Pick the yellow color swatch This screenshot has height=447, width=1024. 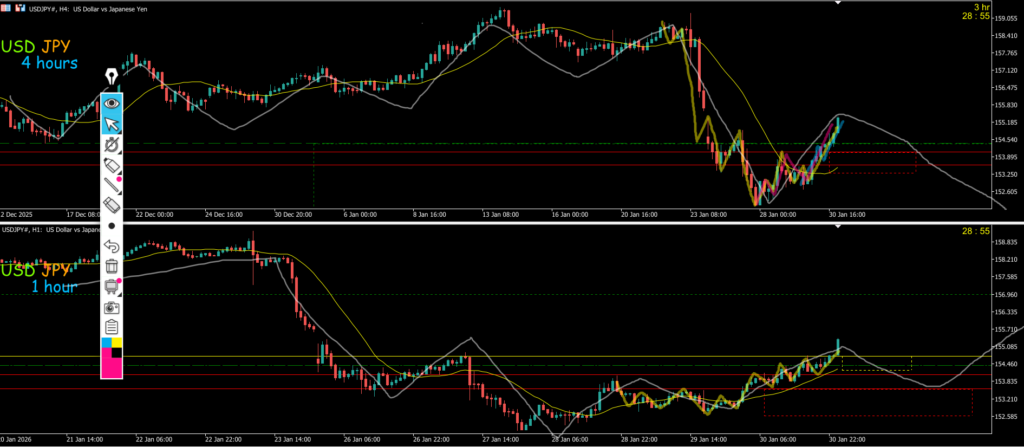pyautogui.click(x=118, y=343)
